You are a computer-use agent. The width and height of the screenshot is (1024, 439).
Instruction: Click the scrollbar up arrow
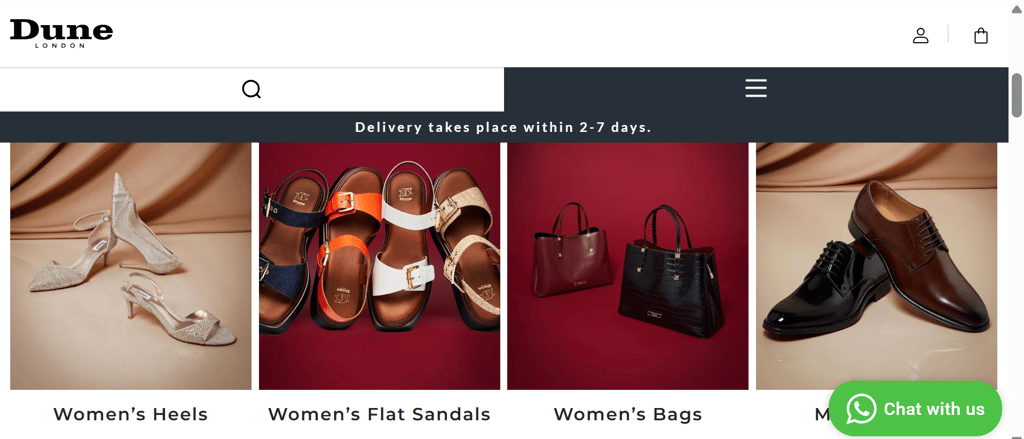tap(1017, 7)
